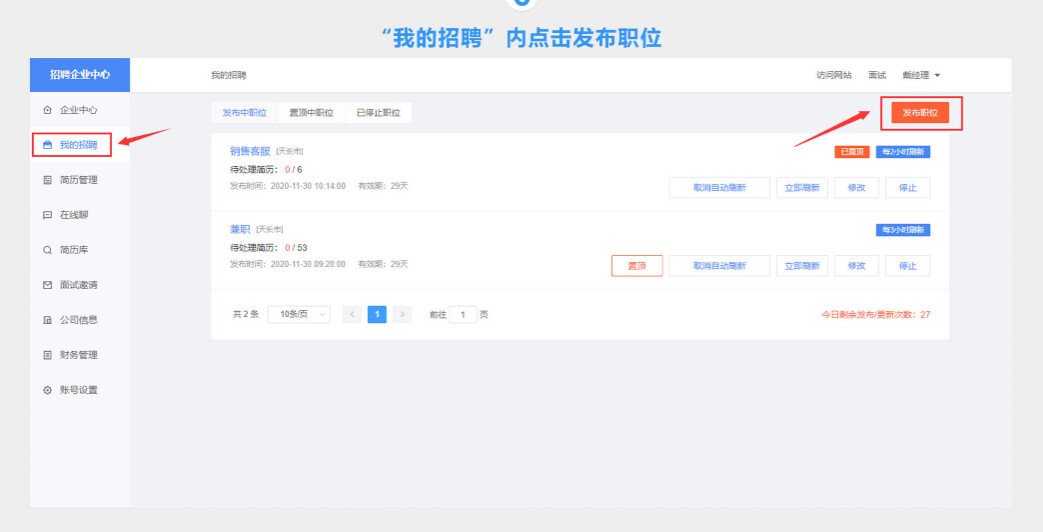The width and height of the screenshot is (1043, 532).
Task: Switch to the 已停止职位 tab
Action: pos(378,113)
